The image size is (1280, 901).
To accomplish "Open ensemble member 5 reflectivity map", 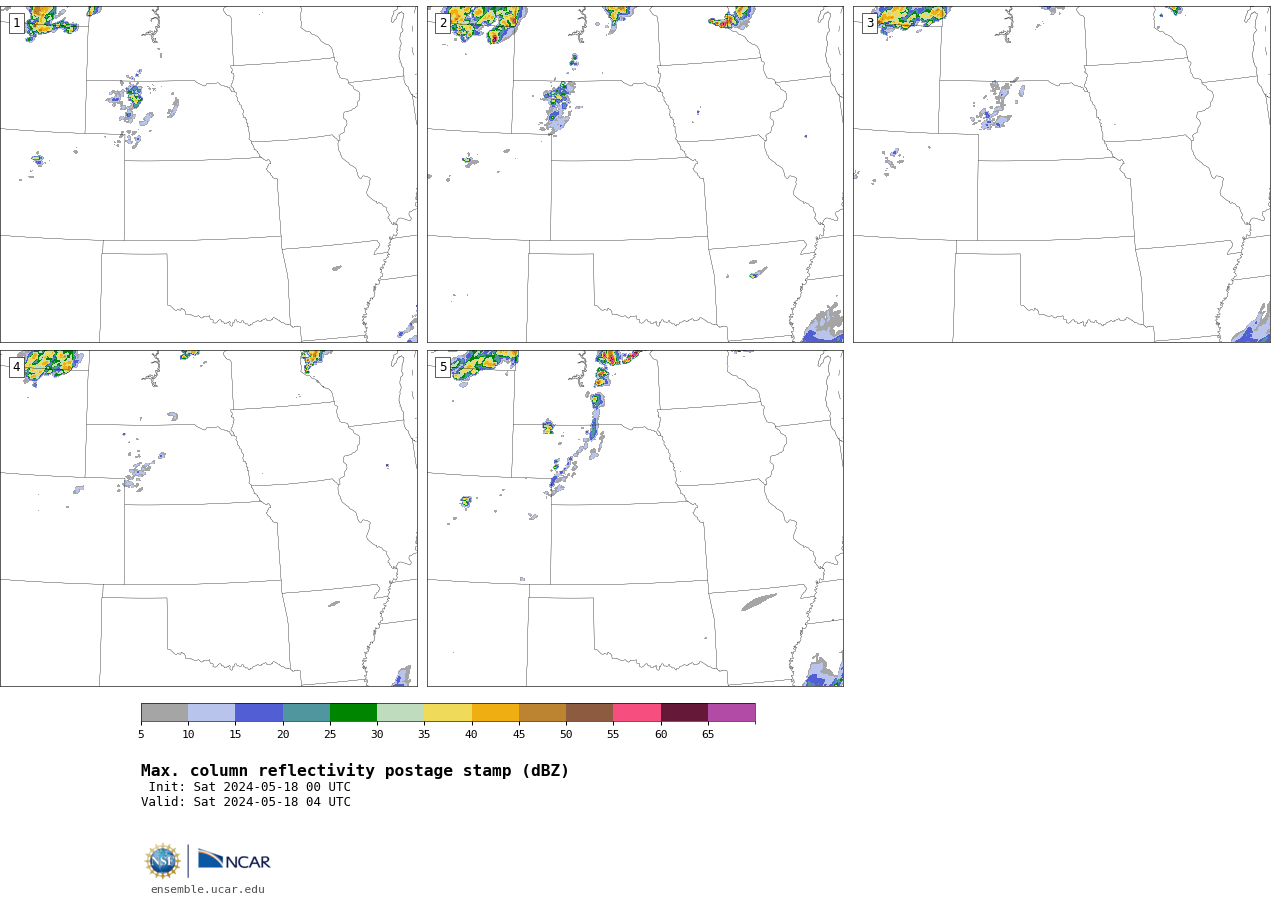I will point(635,518).
